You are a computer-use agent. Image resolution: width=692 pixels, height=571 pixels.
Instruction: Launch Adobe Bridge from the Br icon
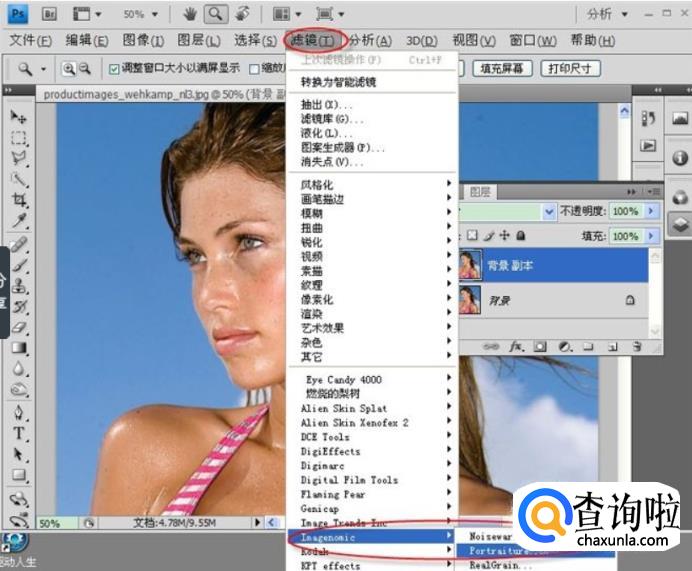coord(50,14)
